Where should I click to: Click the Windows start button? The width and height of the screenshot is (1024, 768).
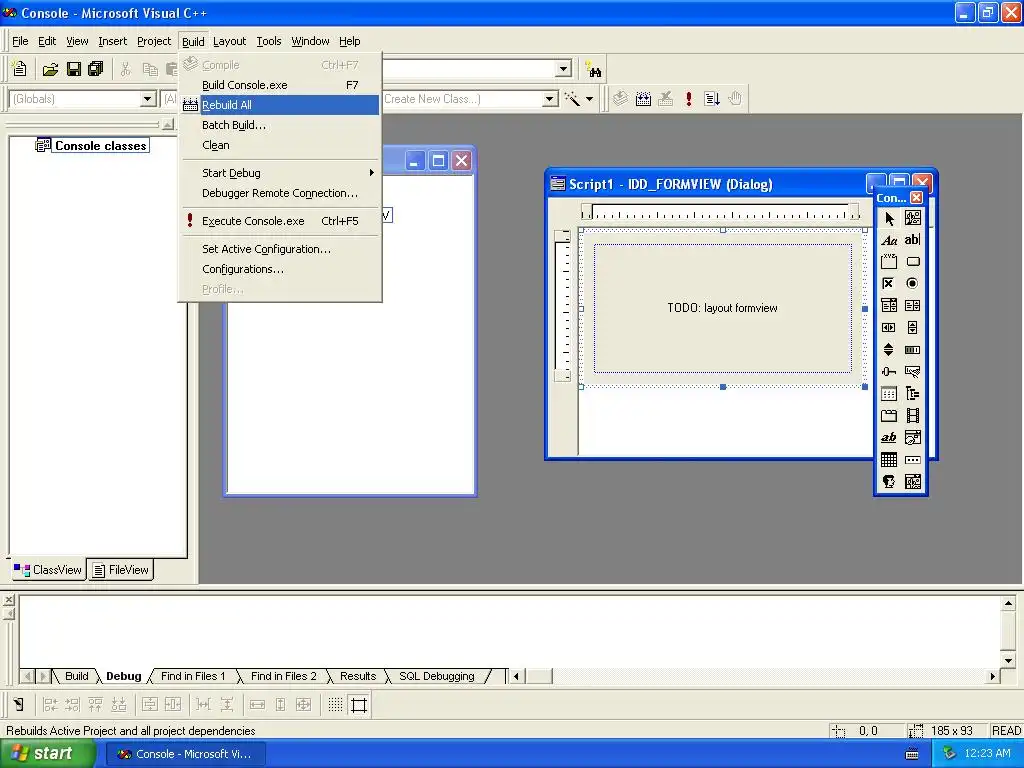tap(47, 754)
